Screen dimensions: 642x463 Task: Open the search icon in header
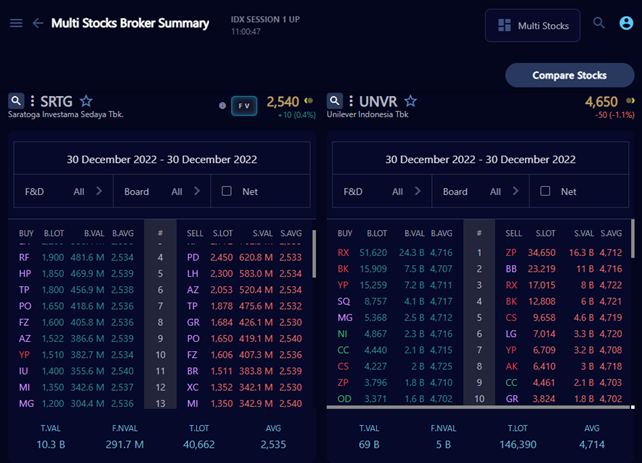click(x=599, y=23)
